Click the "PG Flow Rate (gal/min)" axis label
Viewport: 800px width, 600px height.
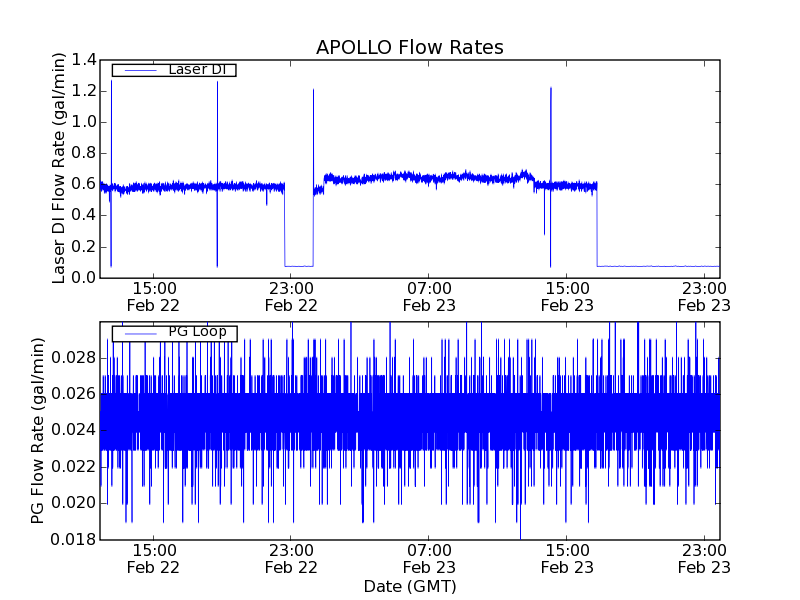coord(37,431)
